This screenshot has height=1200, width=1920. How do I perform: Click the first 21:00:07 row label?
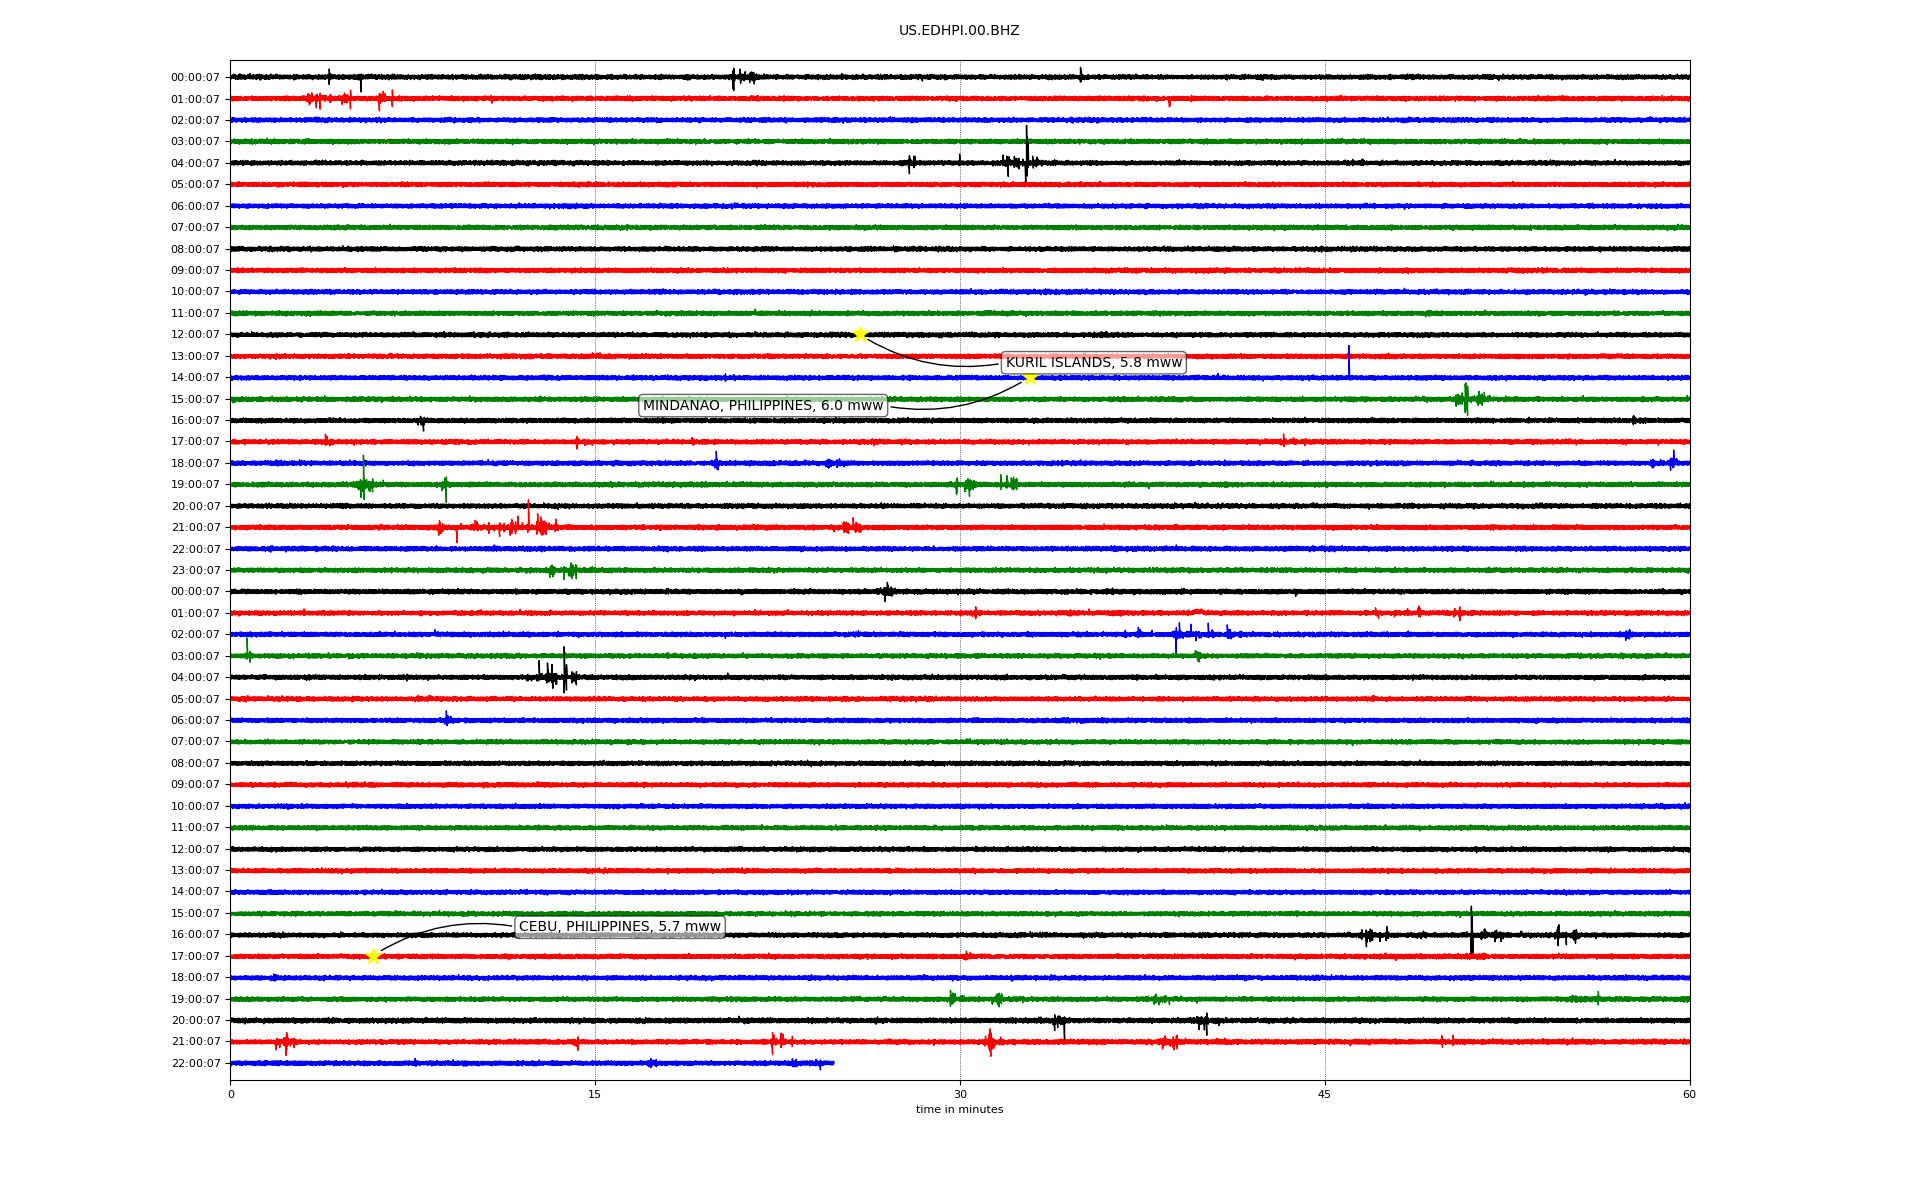[x=195, y=528]
